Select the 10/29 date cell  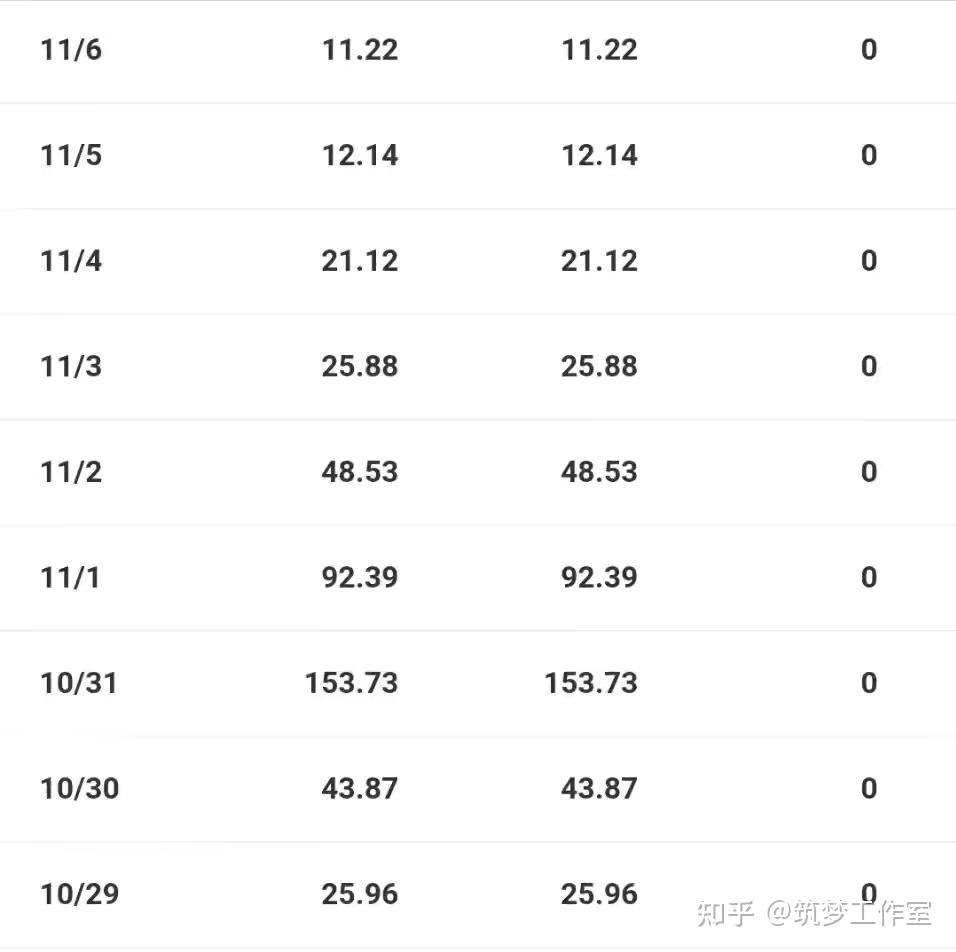80,894
